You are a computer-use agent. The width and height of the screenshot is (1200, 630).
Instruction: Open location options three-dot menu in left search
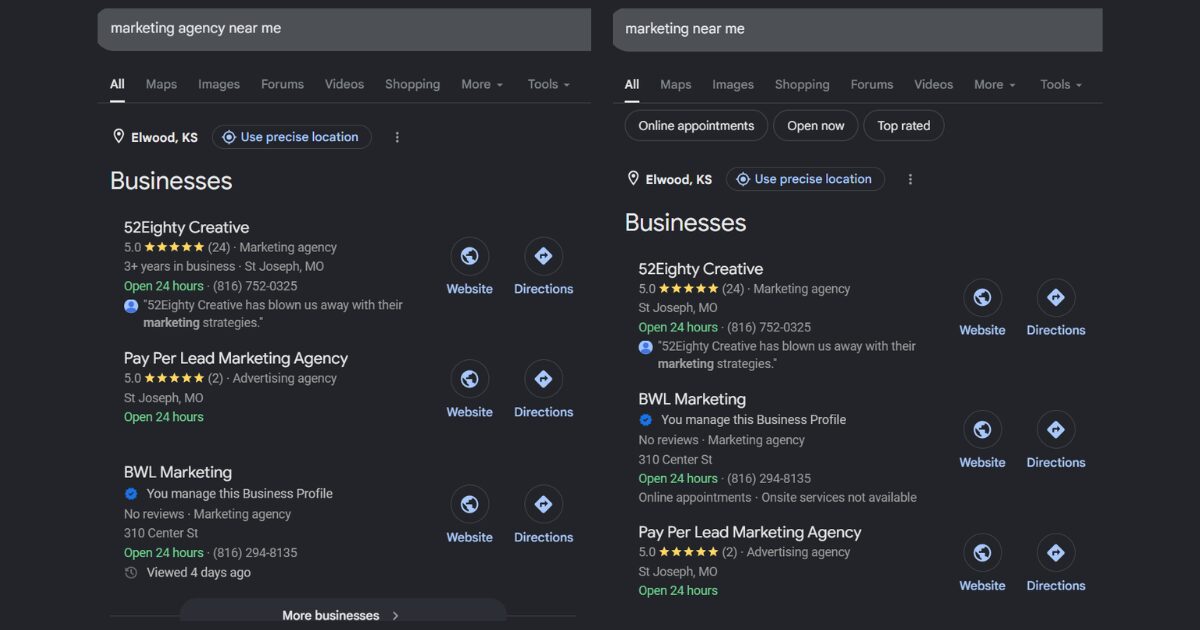[x=397, y=137]
